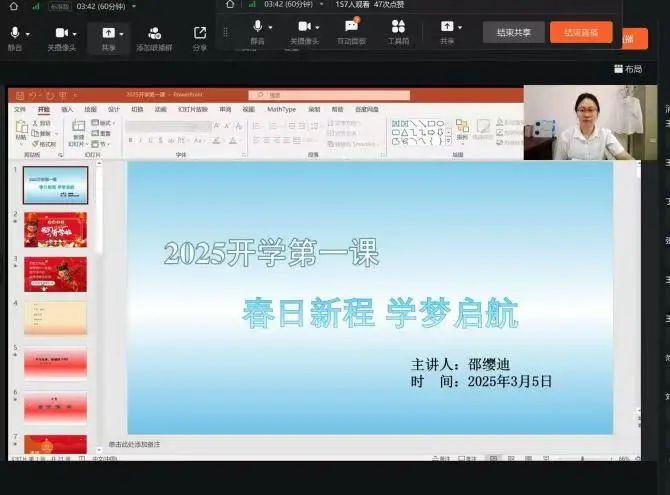Expand the dropdown arrow beside the microphone icon

(272, 27)
